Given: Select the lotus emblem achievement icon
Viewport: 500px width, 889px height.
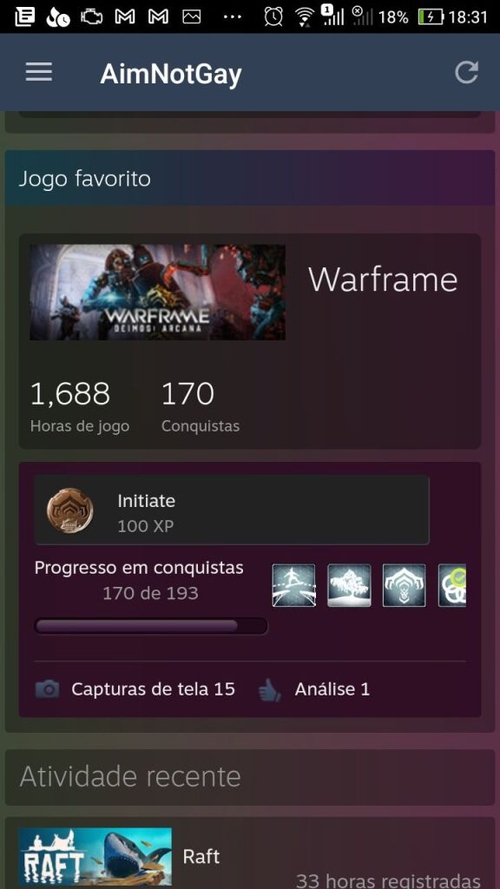Looking at the screenshot, I should click(404, 585).
